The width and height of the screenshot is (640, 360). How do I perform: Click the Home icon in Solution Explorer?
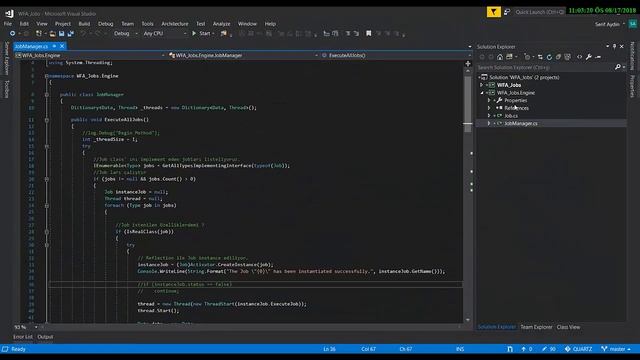tap(500, 57)
